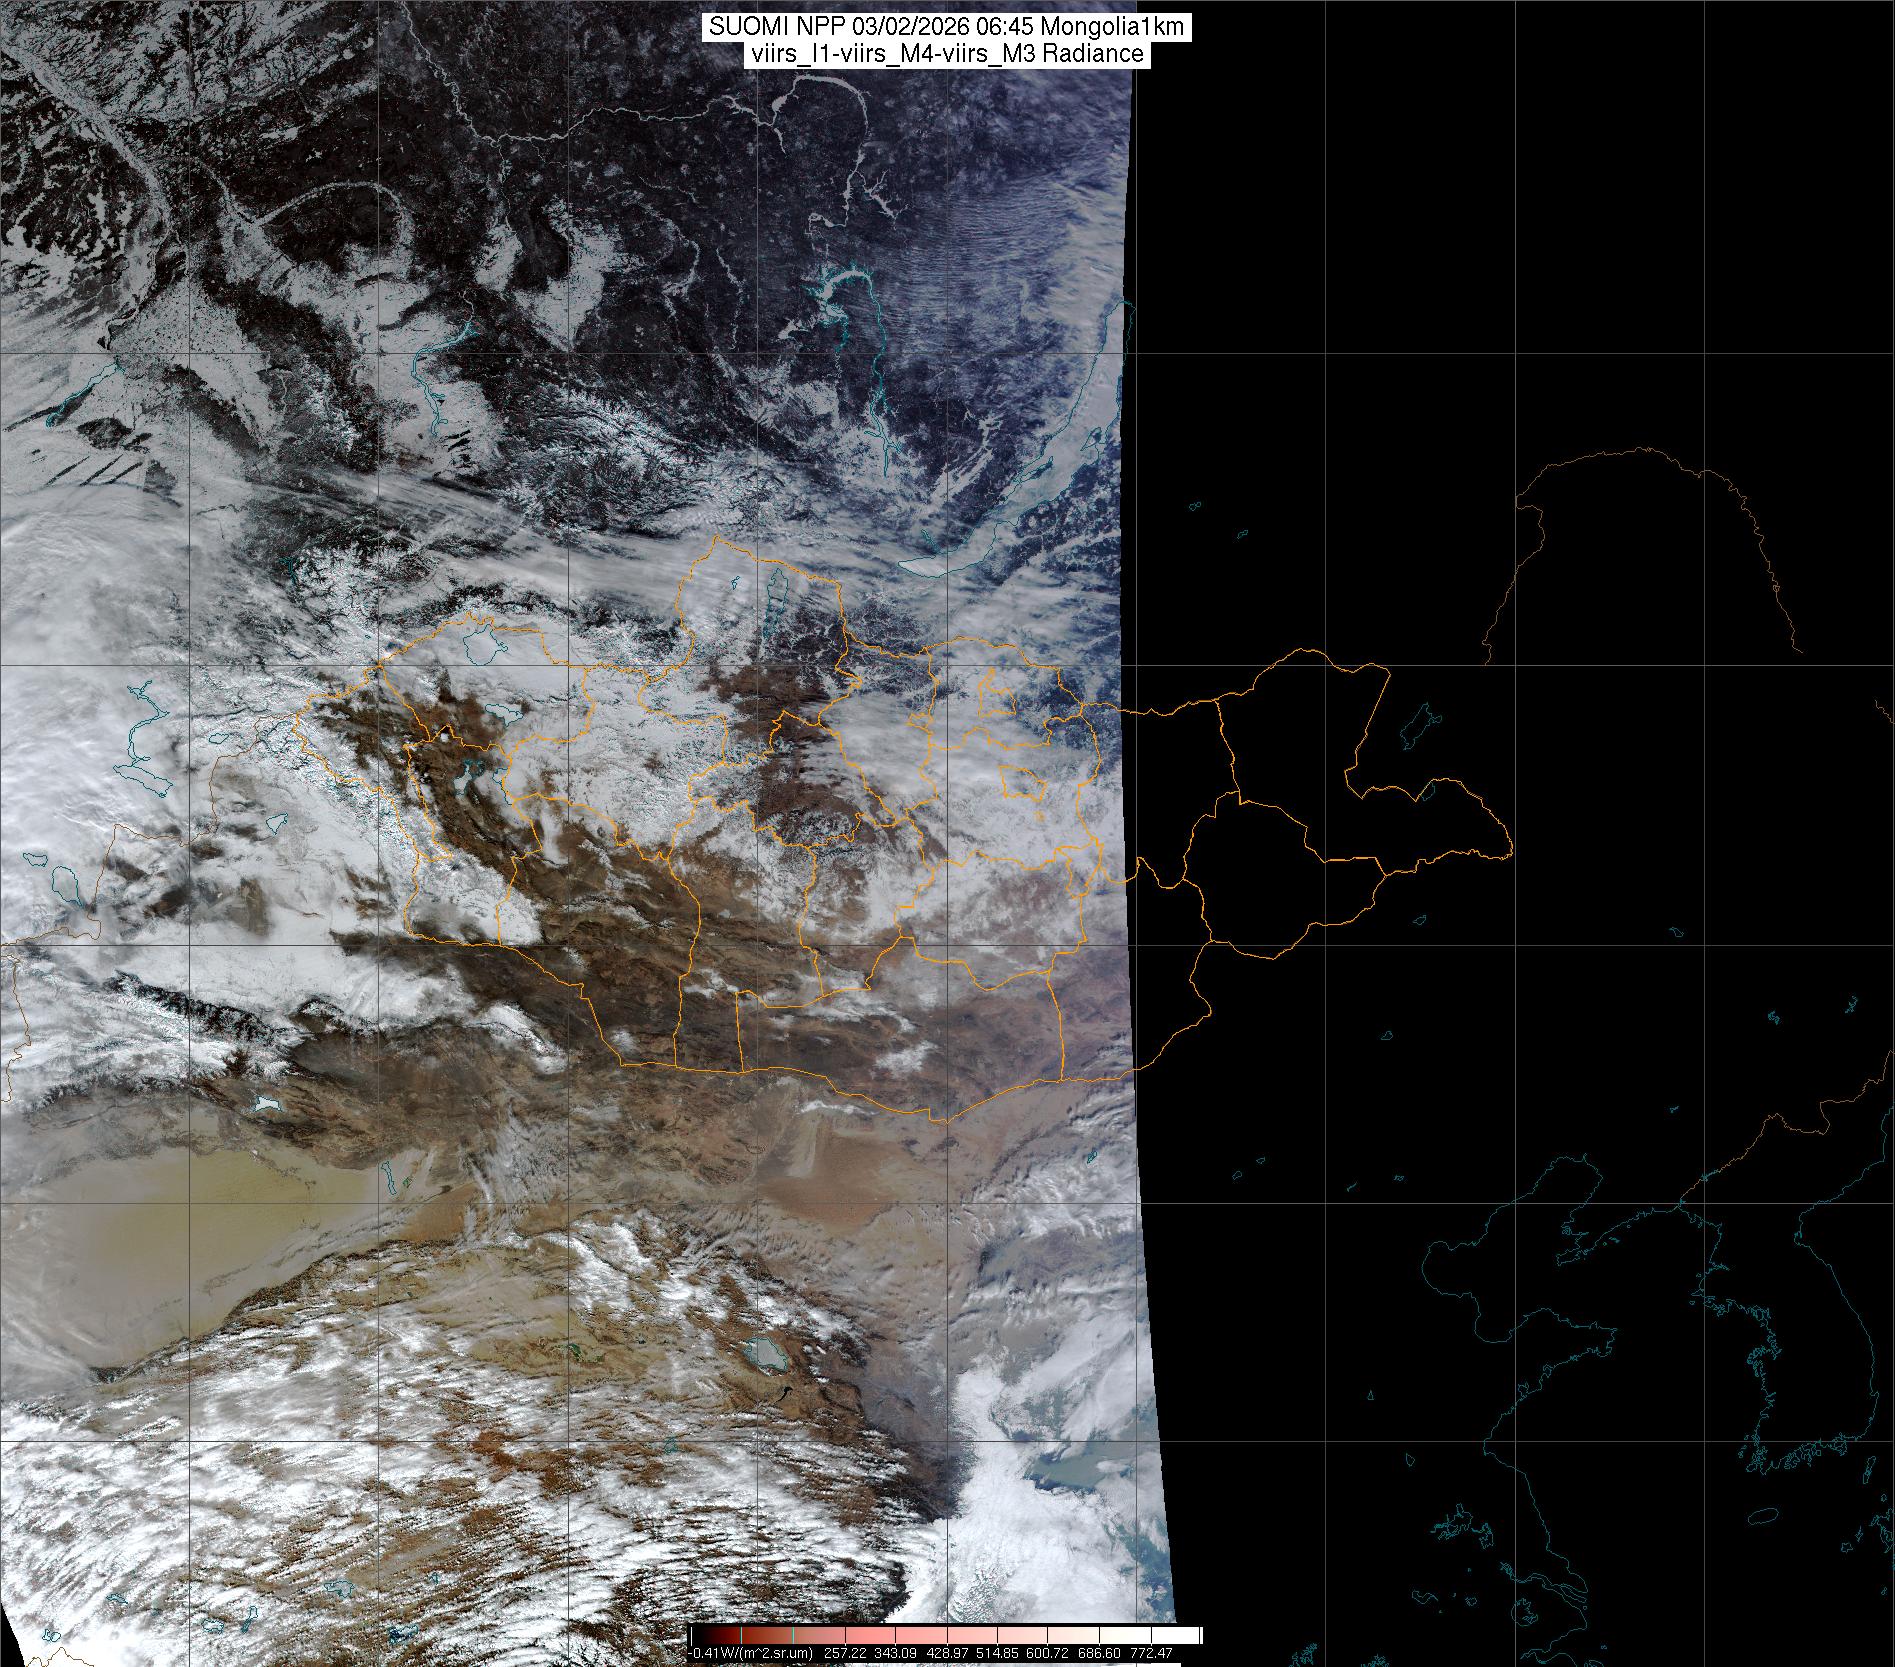The height and width of the screenshot is (1667, 1895).
Task: Click the -0.41W/(m^2.sr.um) units label
Action: 753,1653
